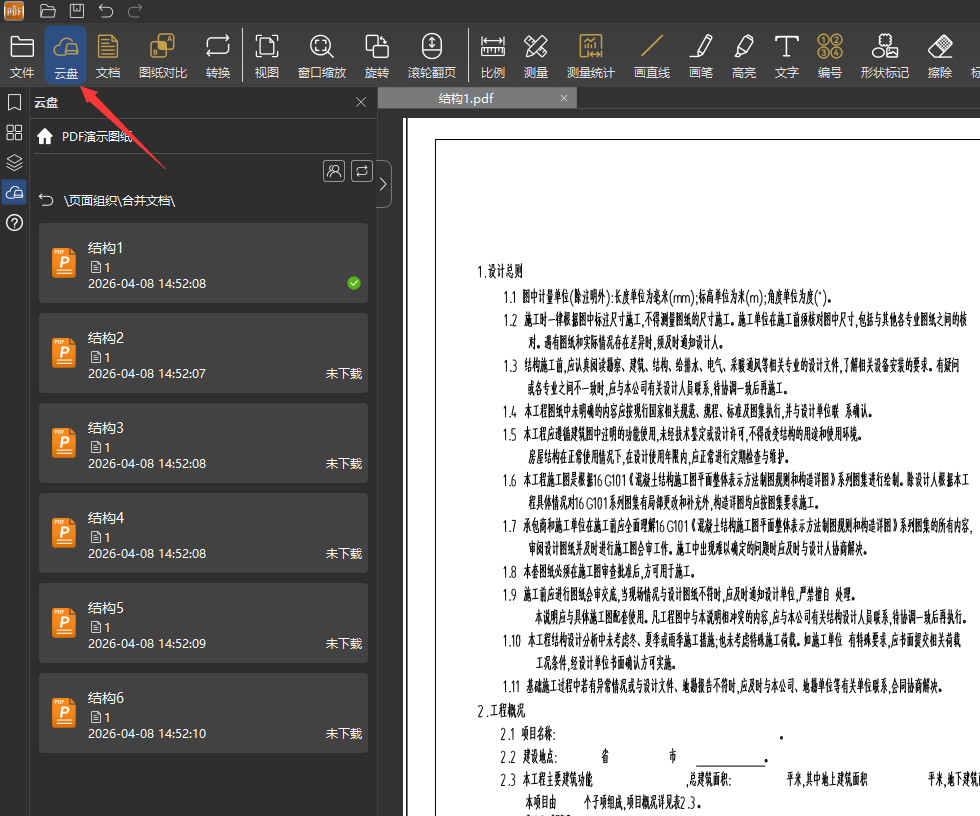Choose the 高亮 highlighter tool

pyautogui.click(x=744, y=55)
